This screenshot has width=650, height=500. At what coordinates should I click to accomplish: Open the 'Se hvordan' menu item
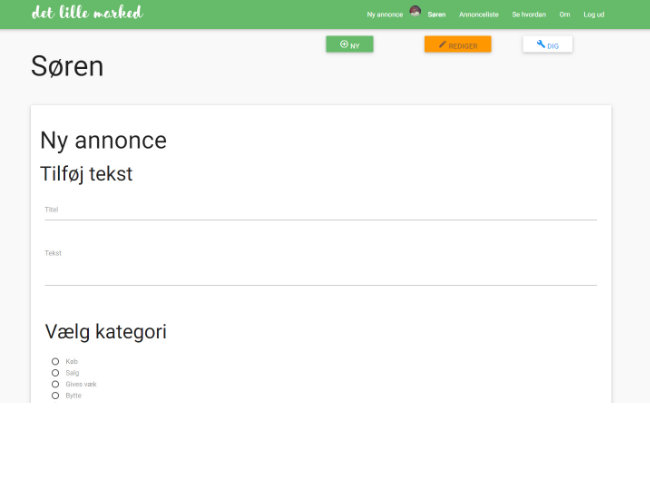(528, 15)
